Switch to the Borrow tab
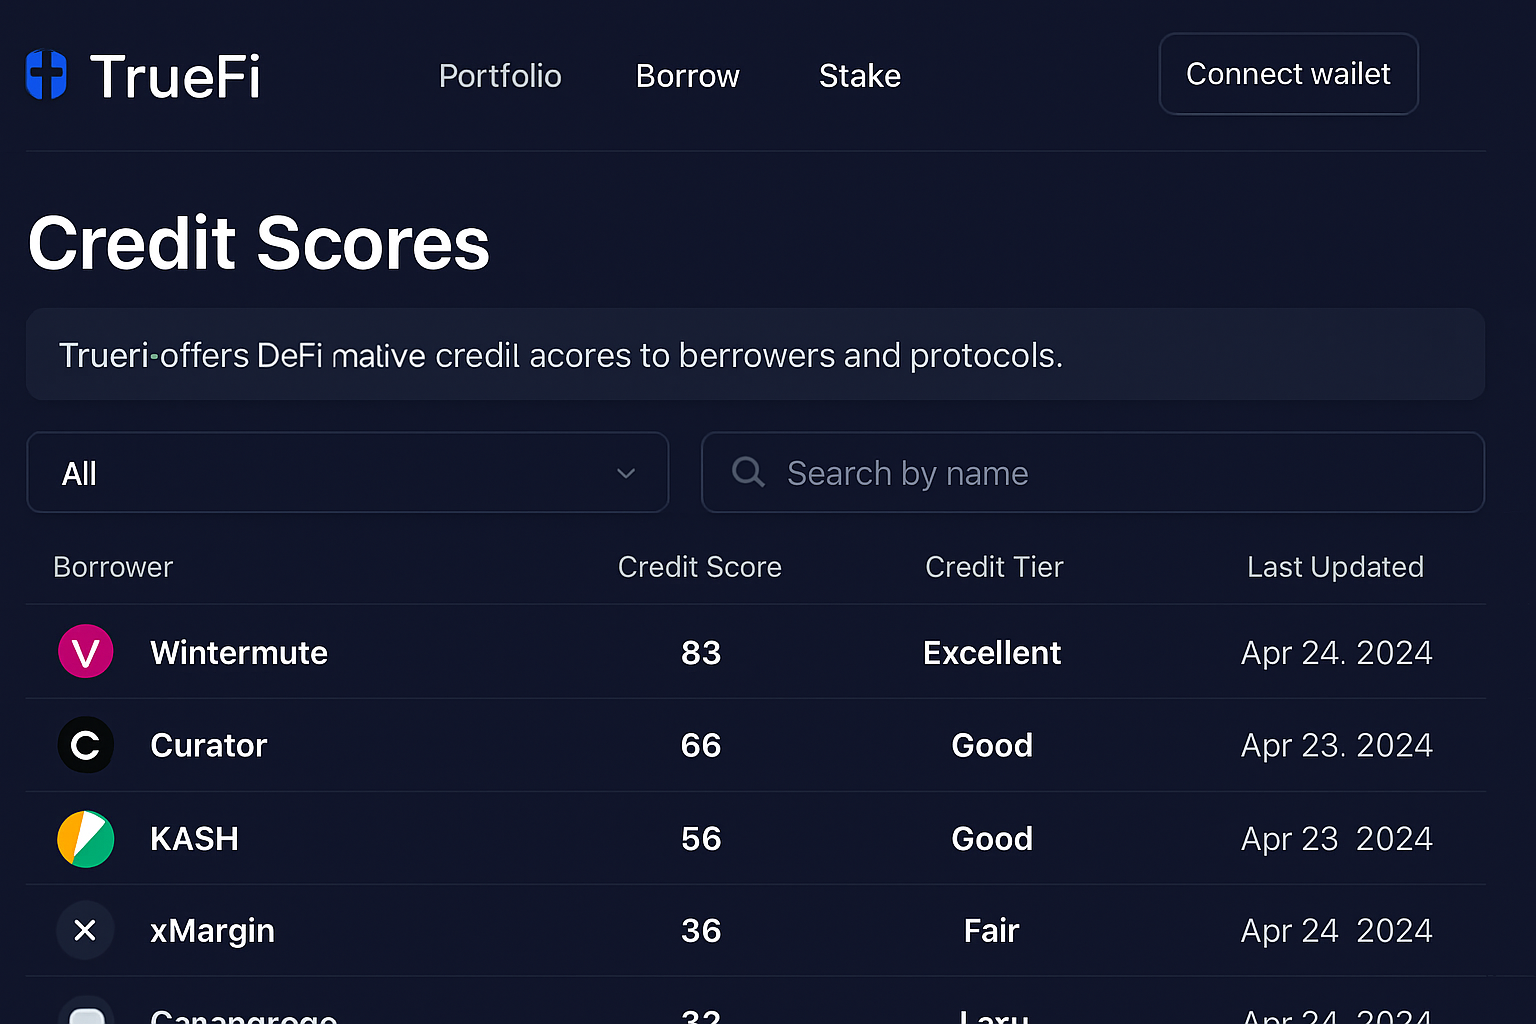This screenshot has height=1024, width=1536. [x=687, y=76]
